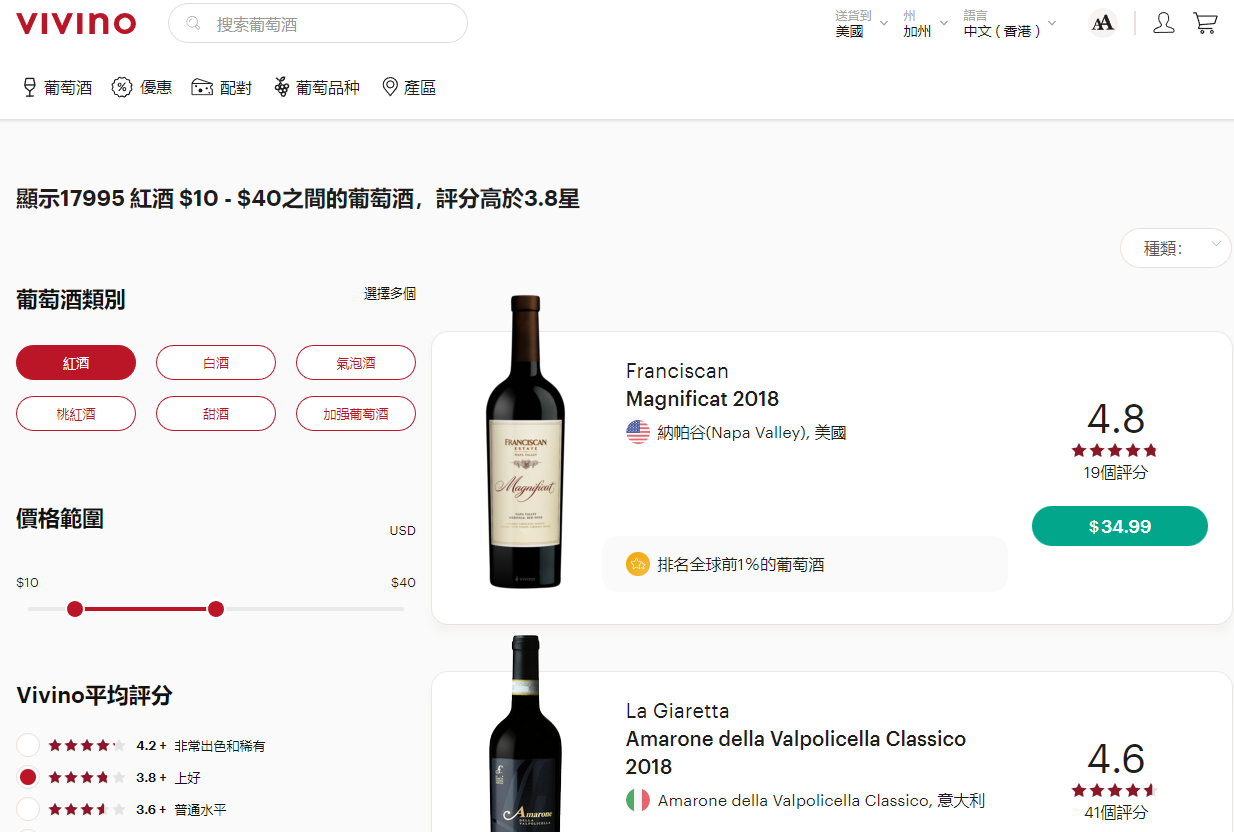1234x832 pixels.
Task: Select the 4.2+ rating radio button
Action: coord(28,745)
